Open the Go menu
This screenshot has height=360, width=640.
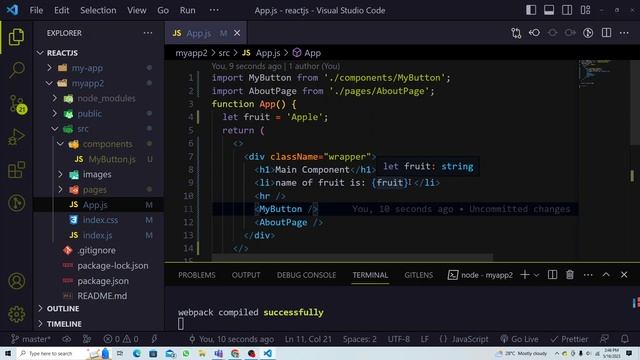[x=163, y=10]
